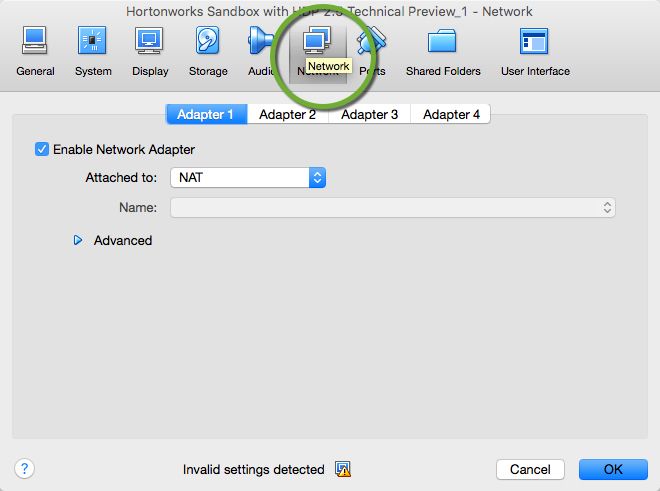Open the adapter Name dropdown
The image size is (660, 491).
pos(393,208)
